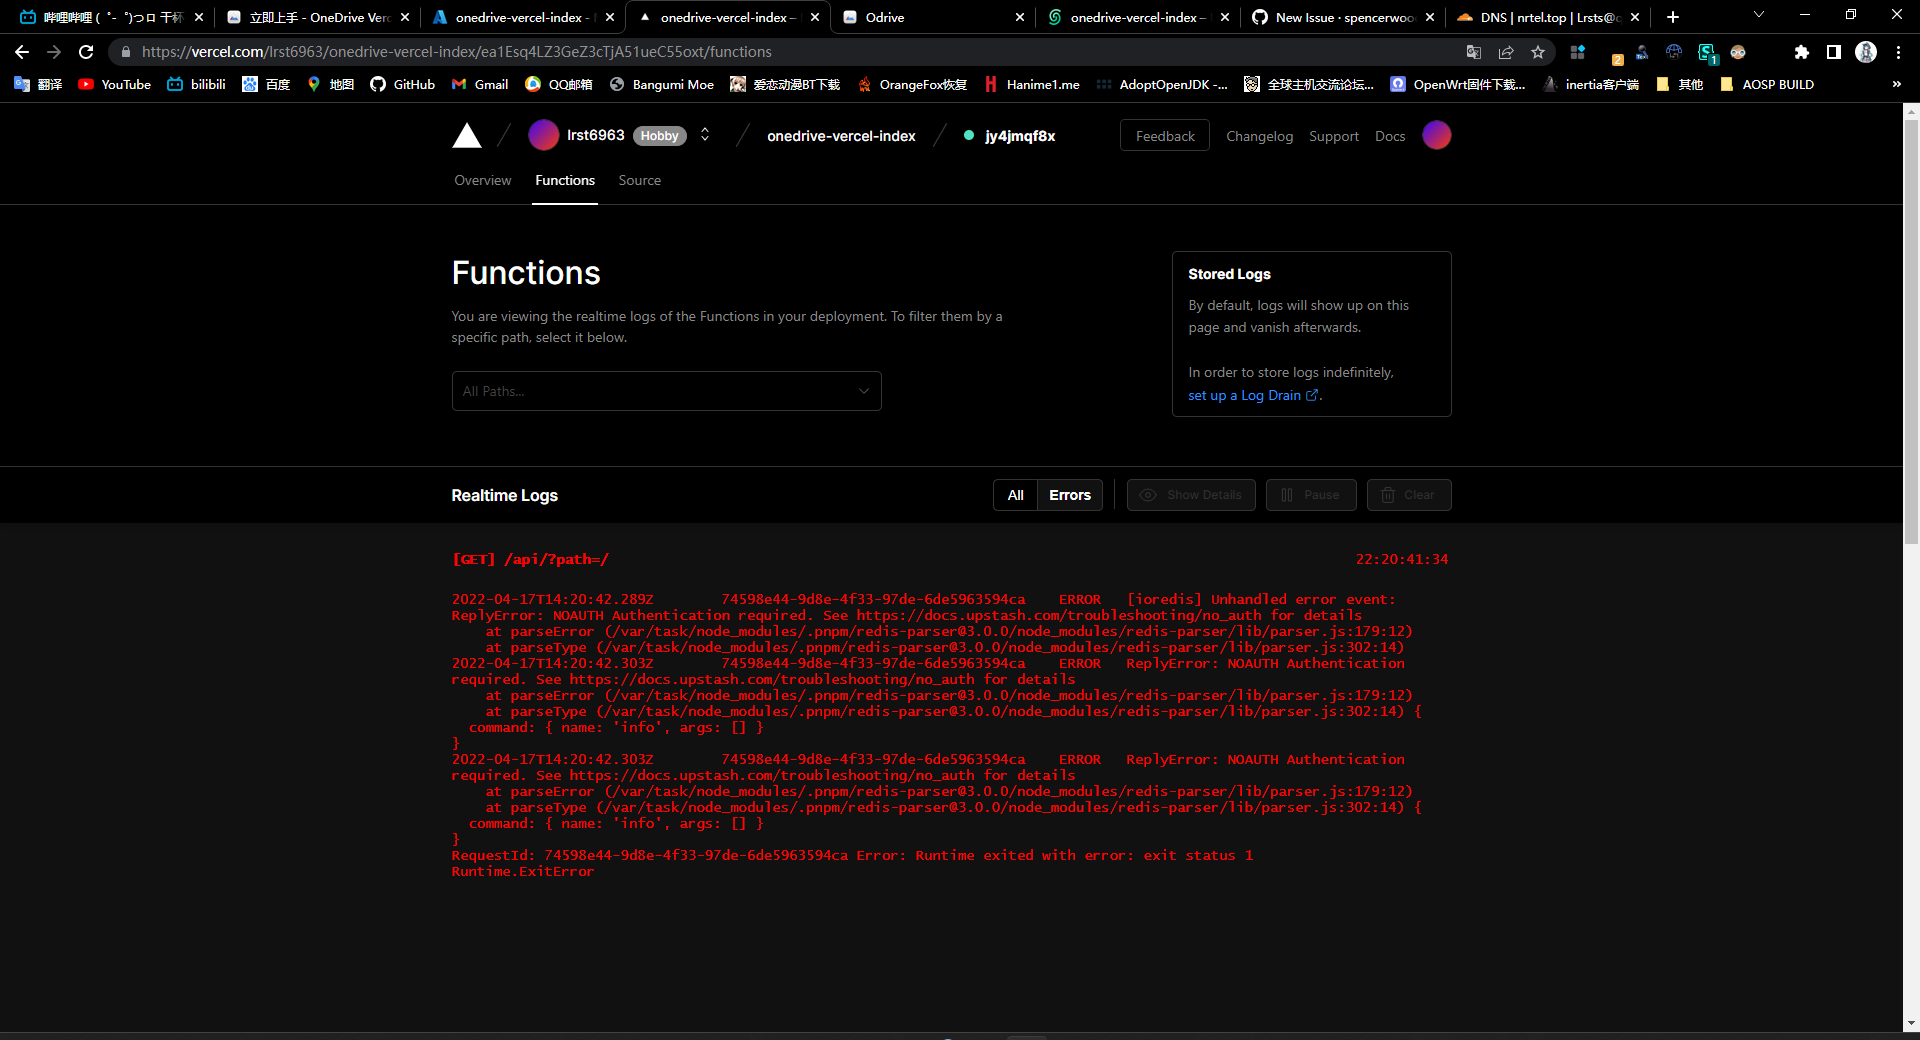Image resolution: width=1920 pixels, height=1040 pixels.
Task: Open the All Paths dropdown
Action: [x=666, y=391]
